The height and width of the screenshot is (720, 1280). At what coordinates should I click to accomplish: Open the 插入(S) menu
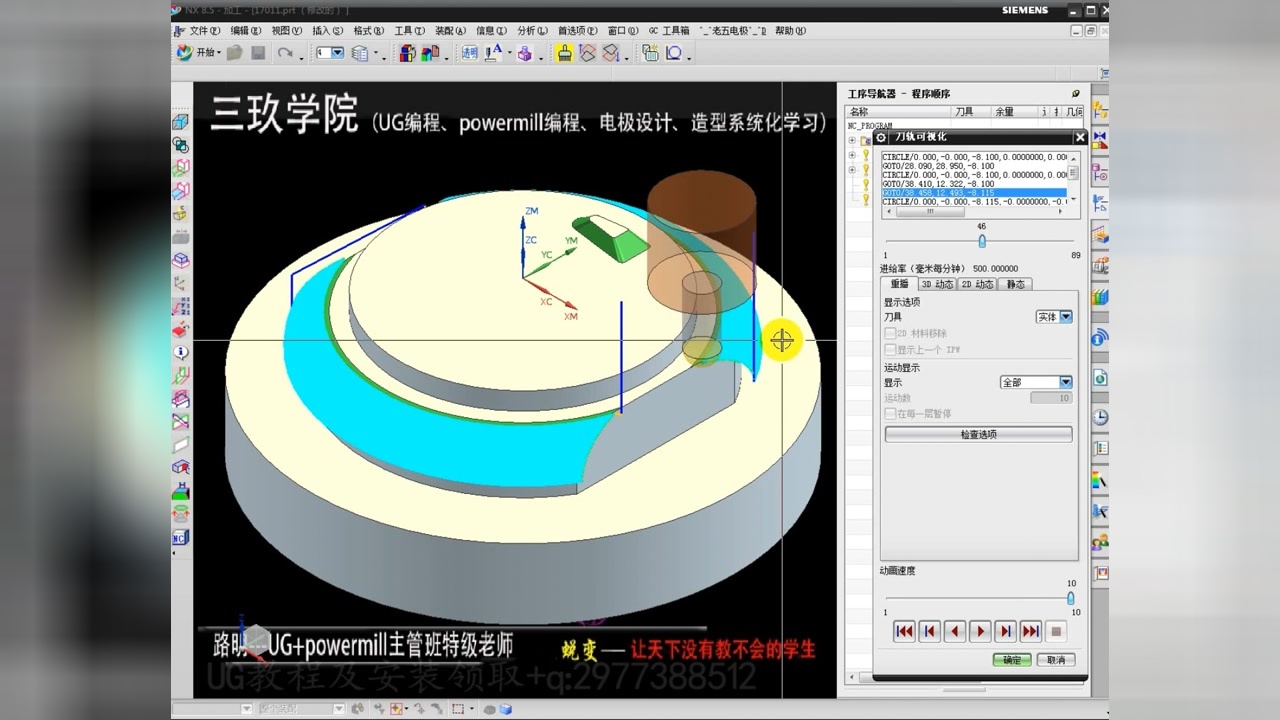pos(328,31)
